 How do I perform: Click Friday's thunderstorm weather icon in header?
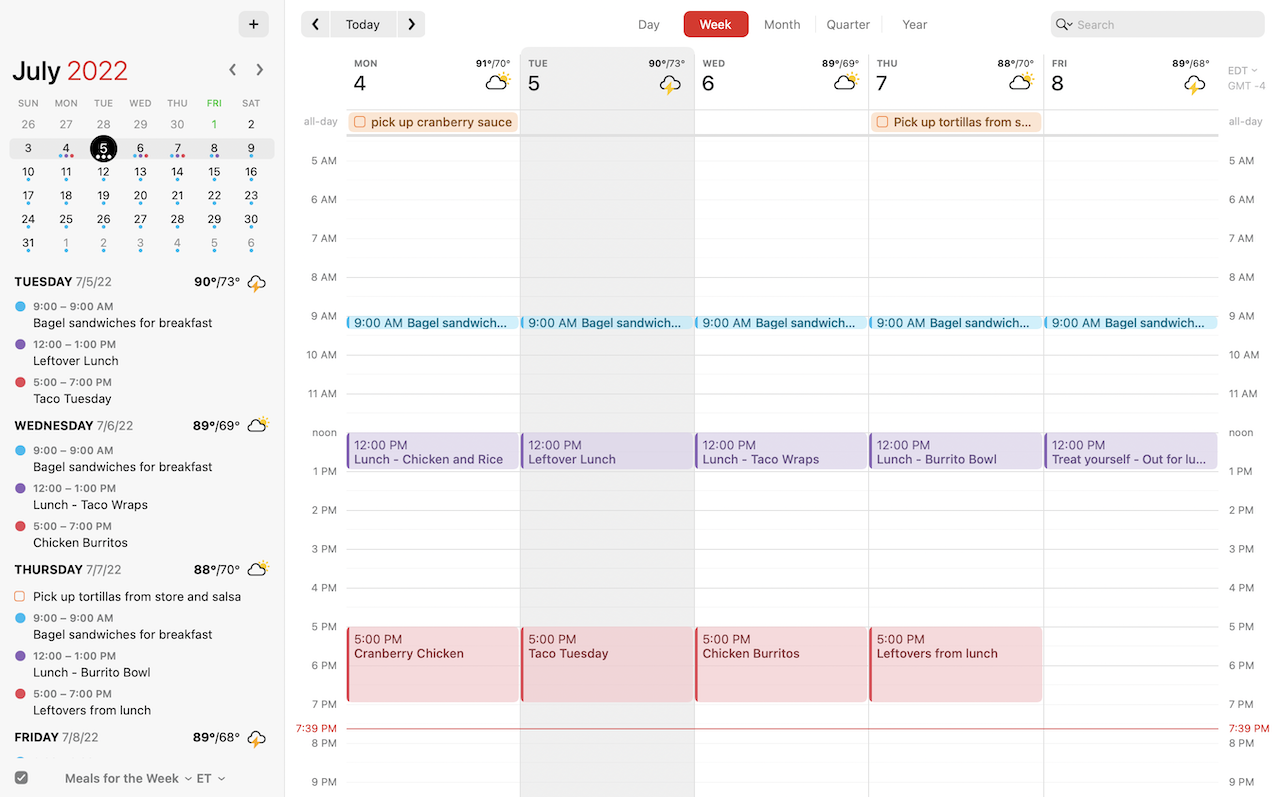1194,85
